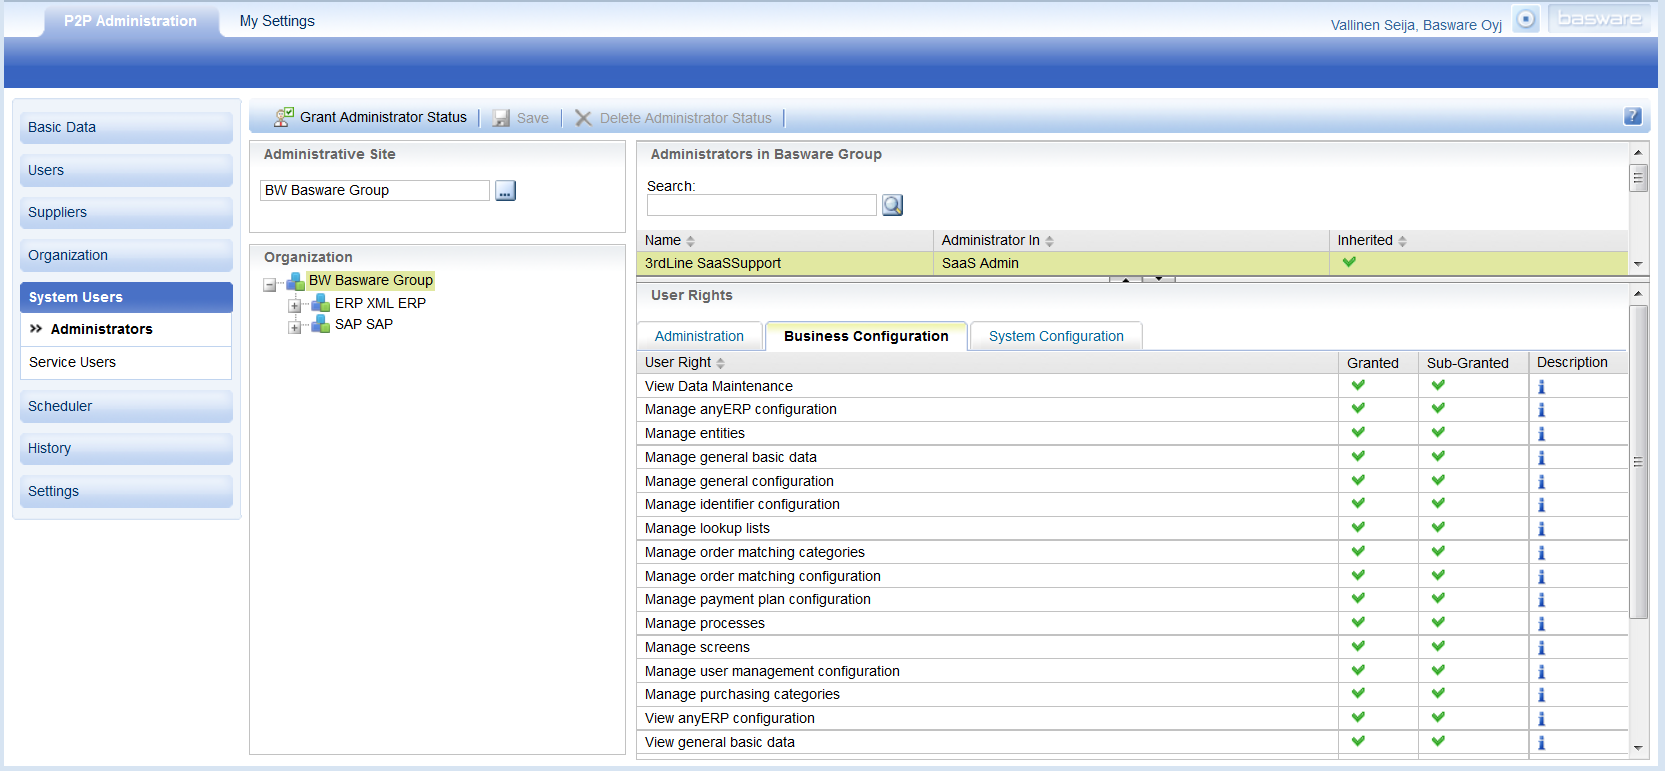Toggle Granted check for Manage processes
Image resolution: width=1665 pixels, height=771 pixels.
click(1358, 623)
